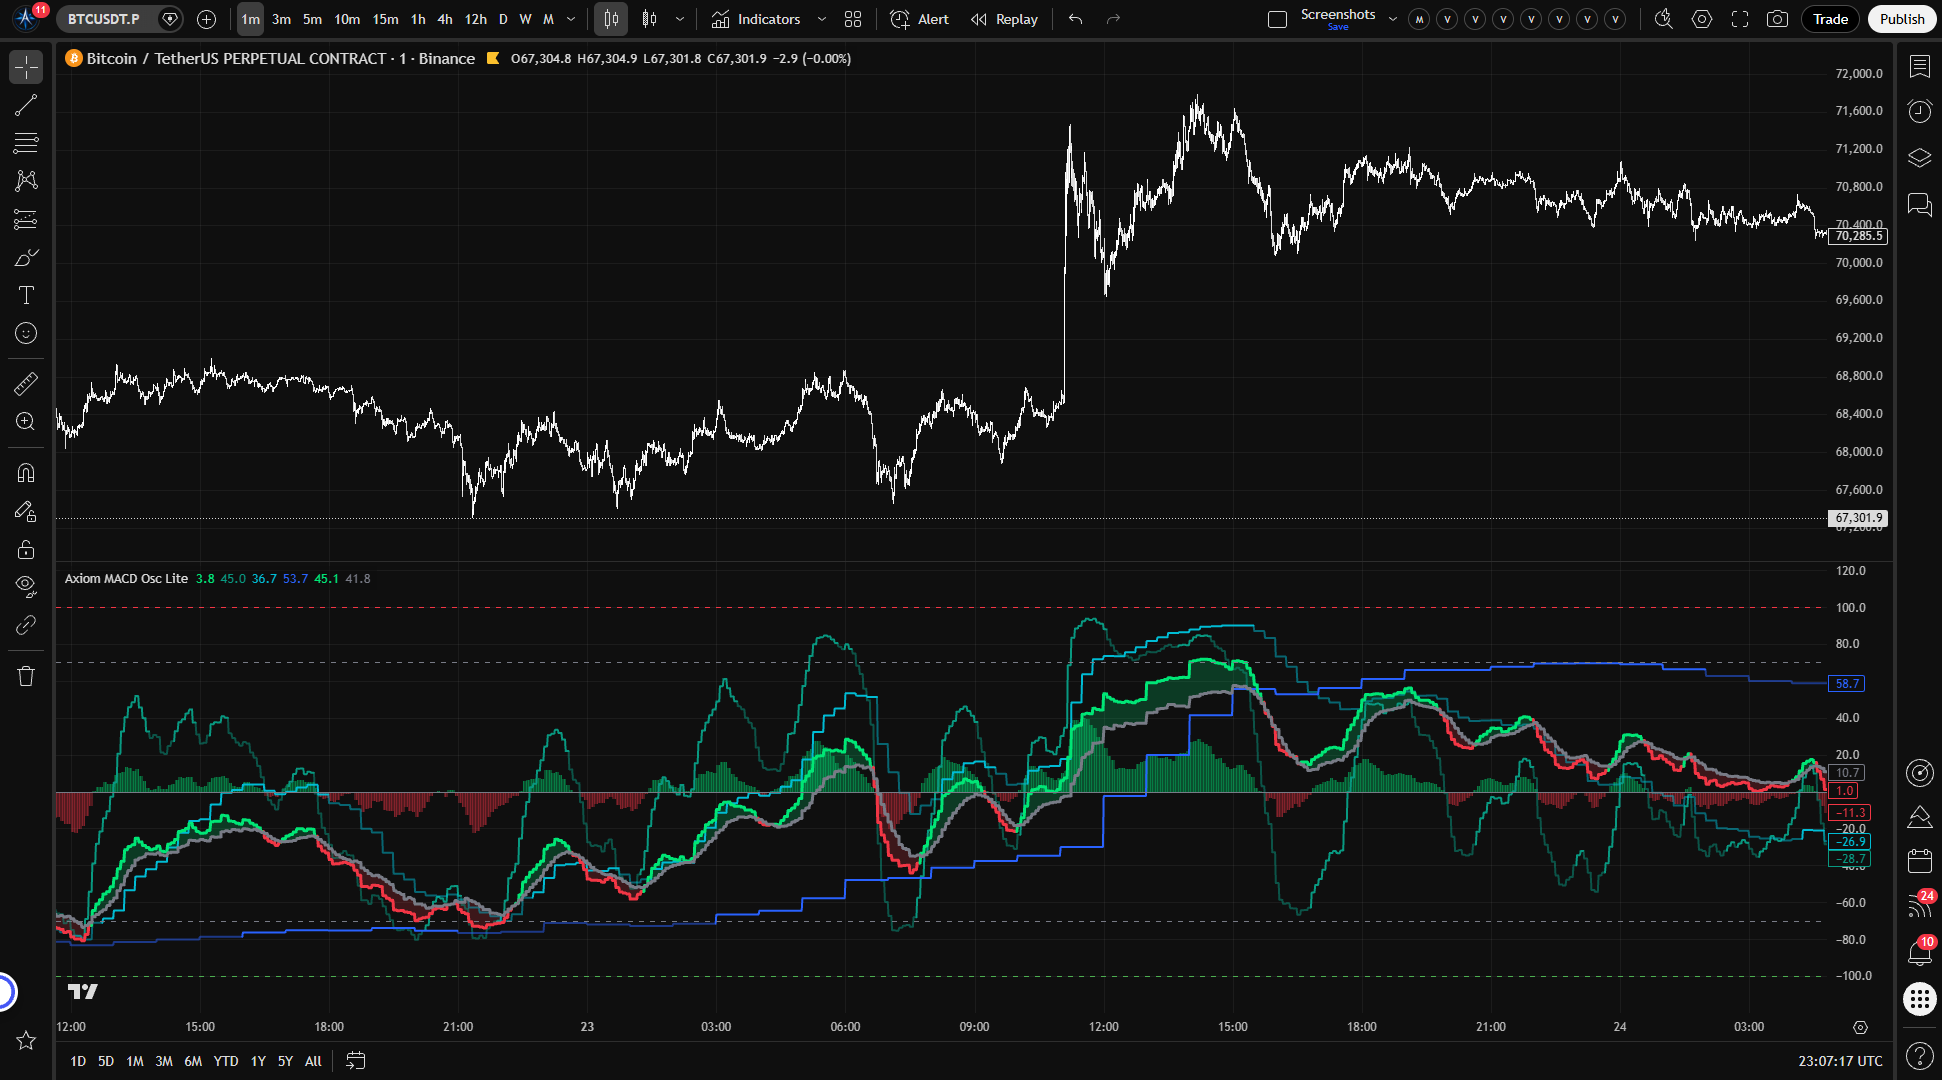Expand Screenshots layout dropdown arrow
This screenshot has width=1942, height=1080.
click(1392, 19)
